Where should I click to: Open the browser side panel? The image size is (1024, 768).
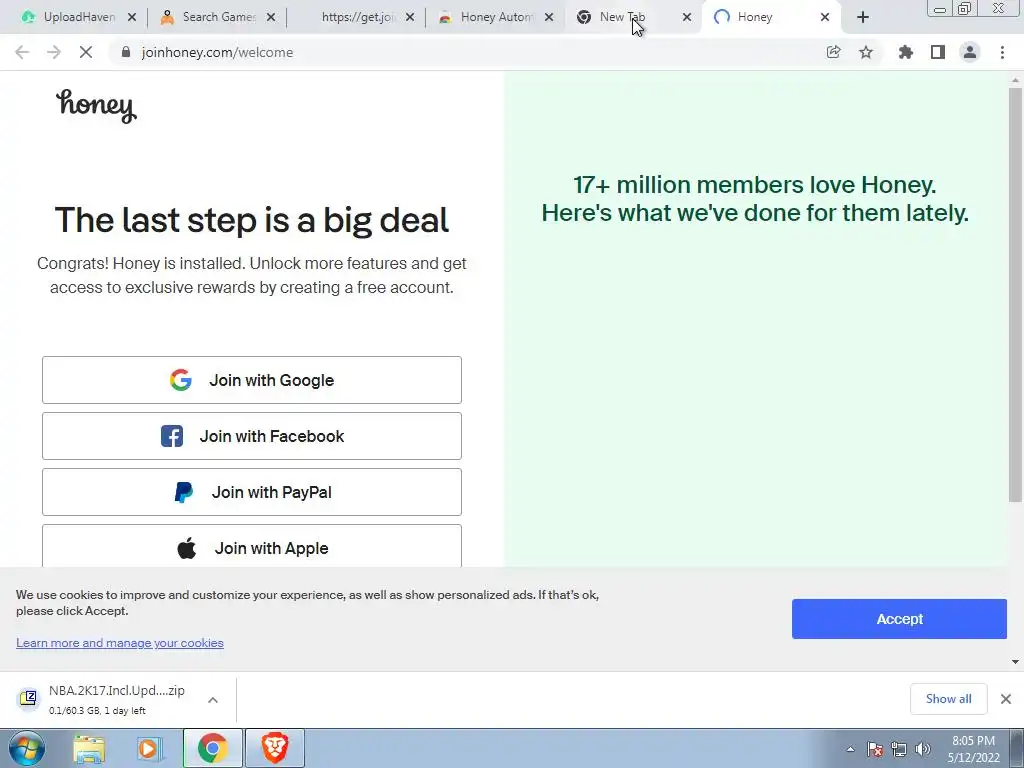point(938,52)
